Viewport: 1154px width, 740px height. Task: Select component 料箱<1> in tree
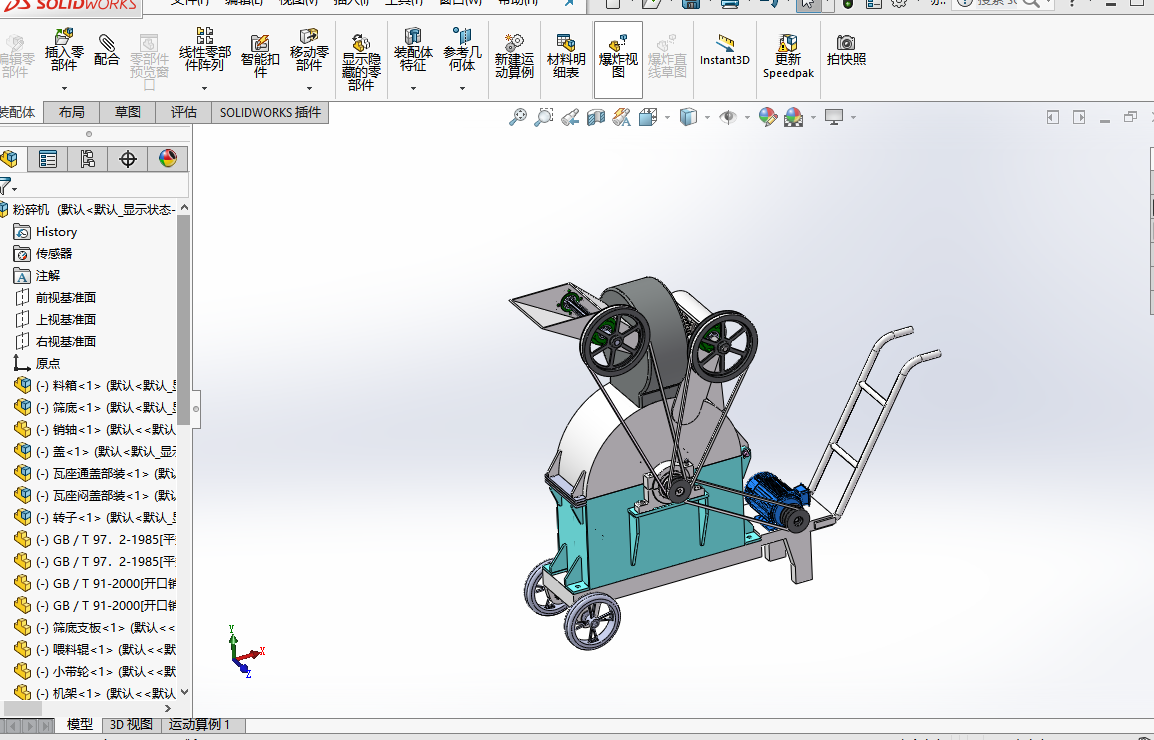click(x=95, y=386)
